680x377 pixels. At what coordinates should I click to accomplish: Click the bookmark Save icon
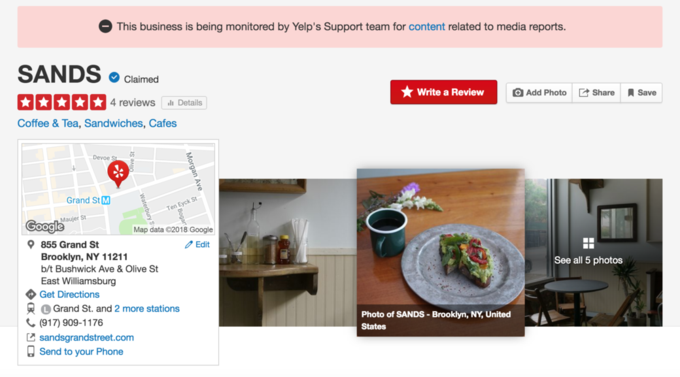[631, 92]
